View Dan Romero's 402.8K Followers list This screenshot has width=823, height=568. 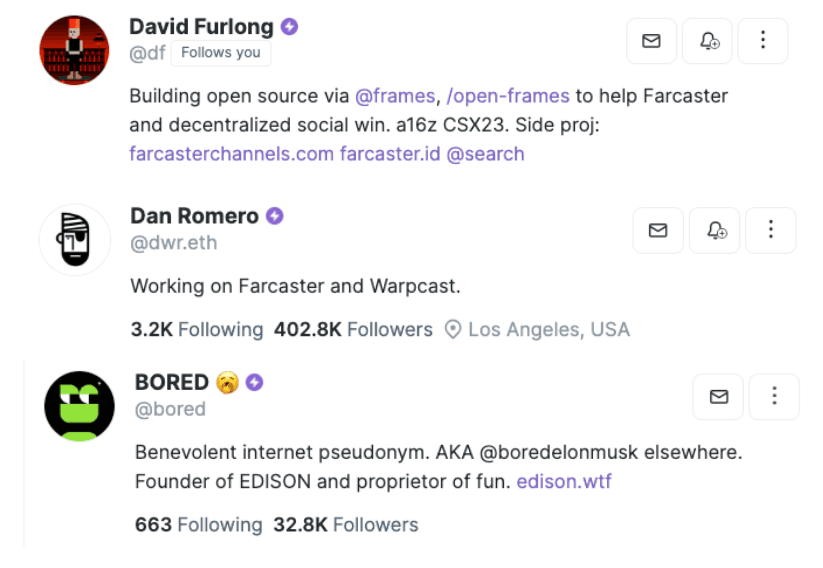353,330
